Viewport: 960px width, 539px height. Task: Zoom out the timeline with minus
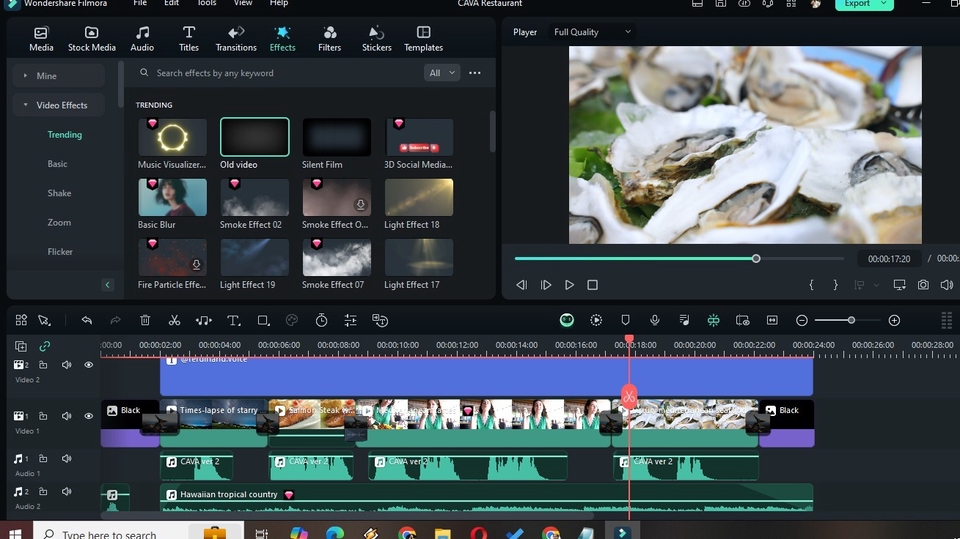click(x=801, y=320)
